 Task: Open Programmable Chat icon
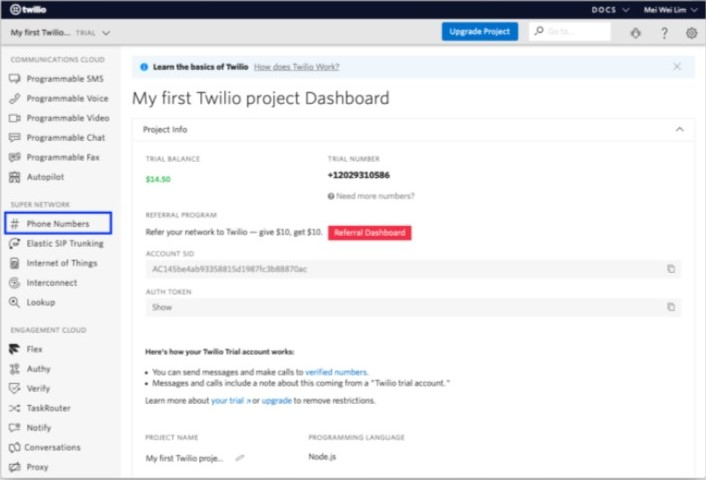(x=15, y=137)
